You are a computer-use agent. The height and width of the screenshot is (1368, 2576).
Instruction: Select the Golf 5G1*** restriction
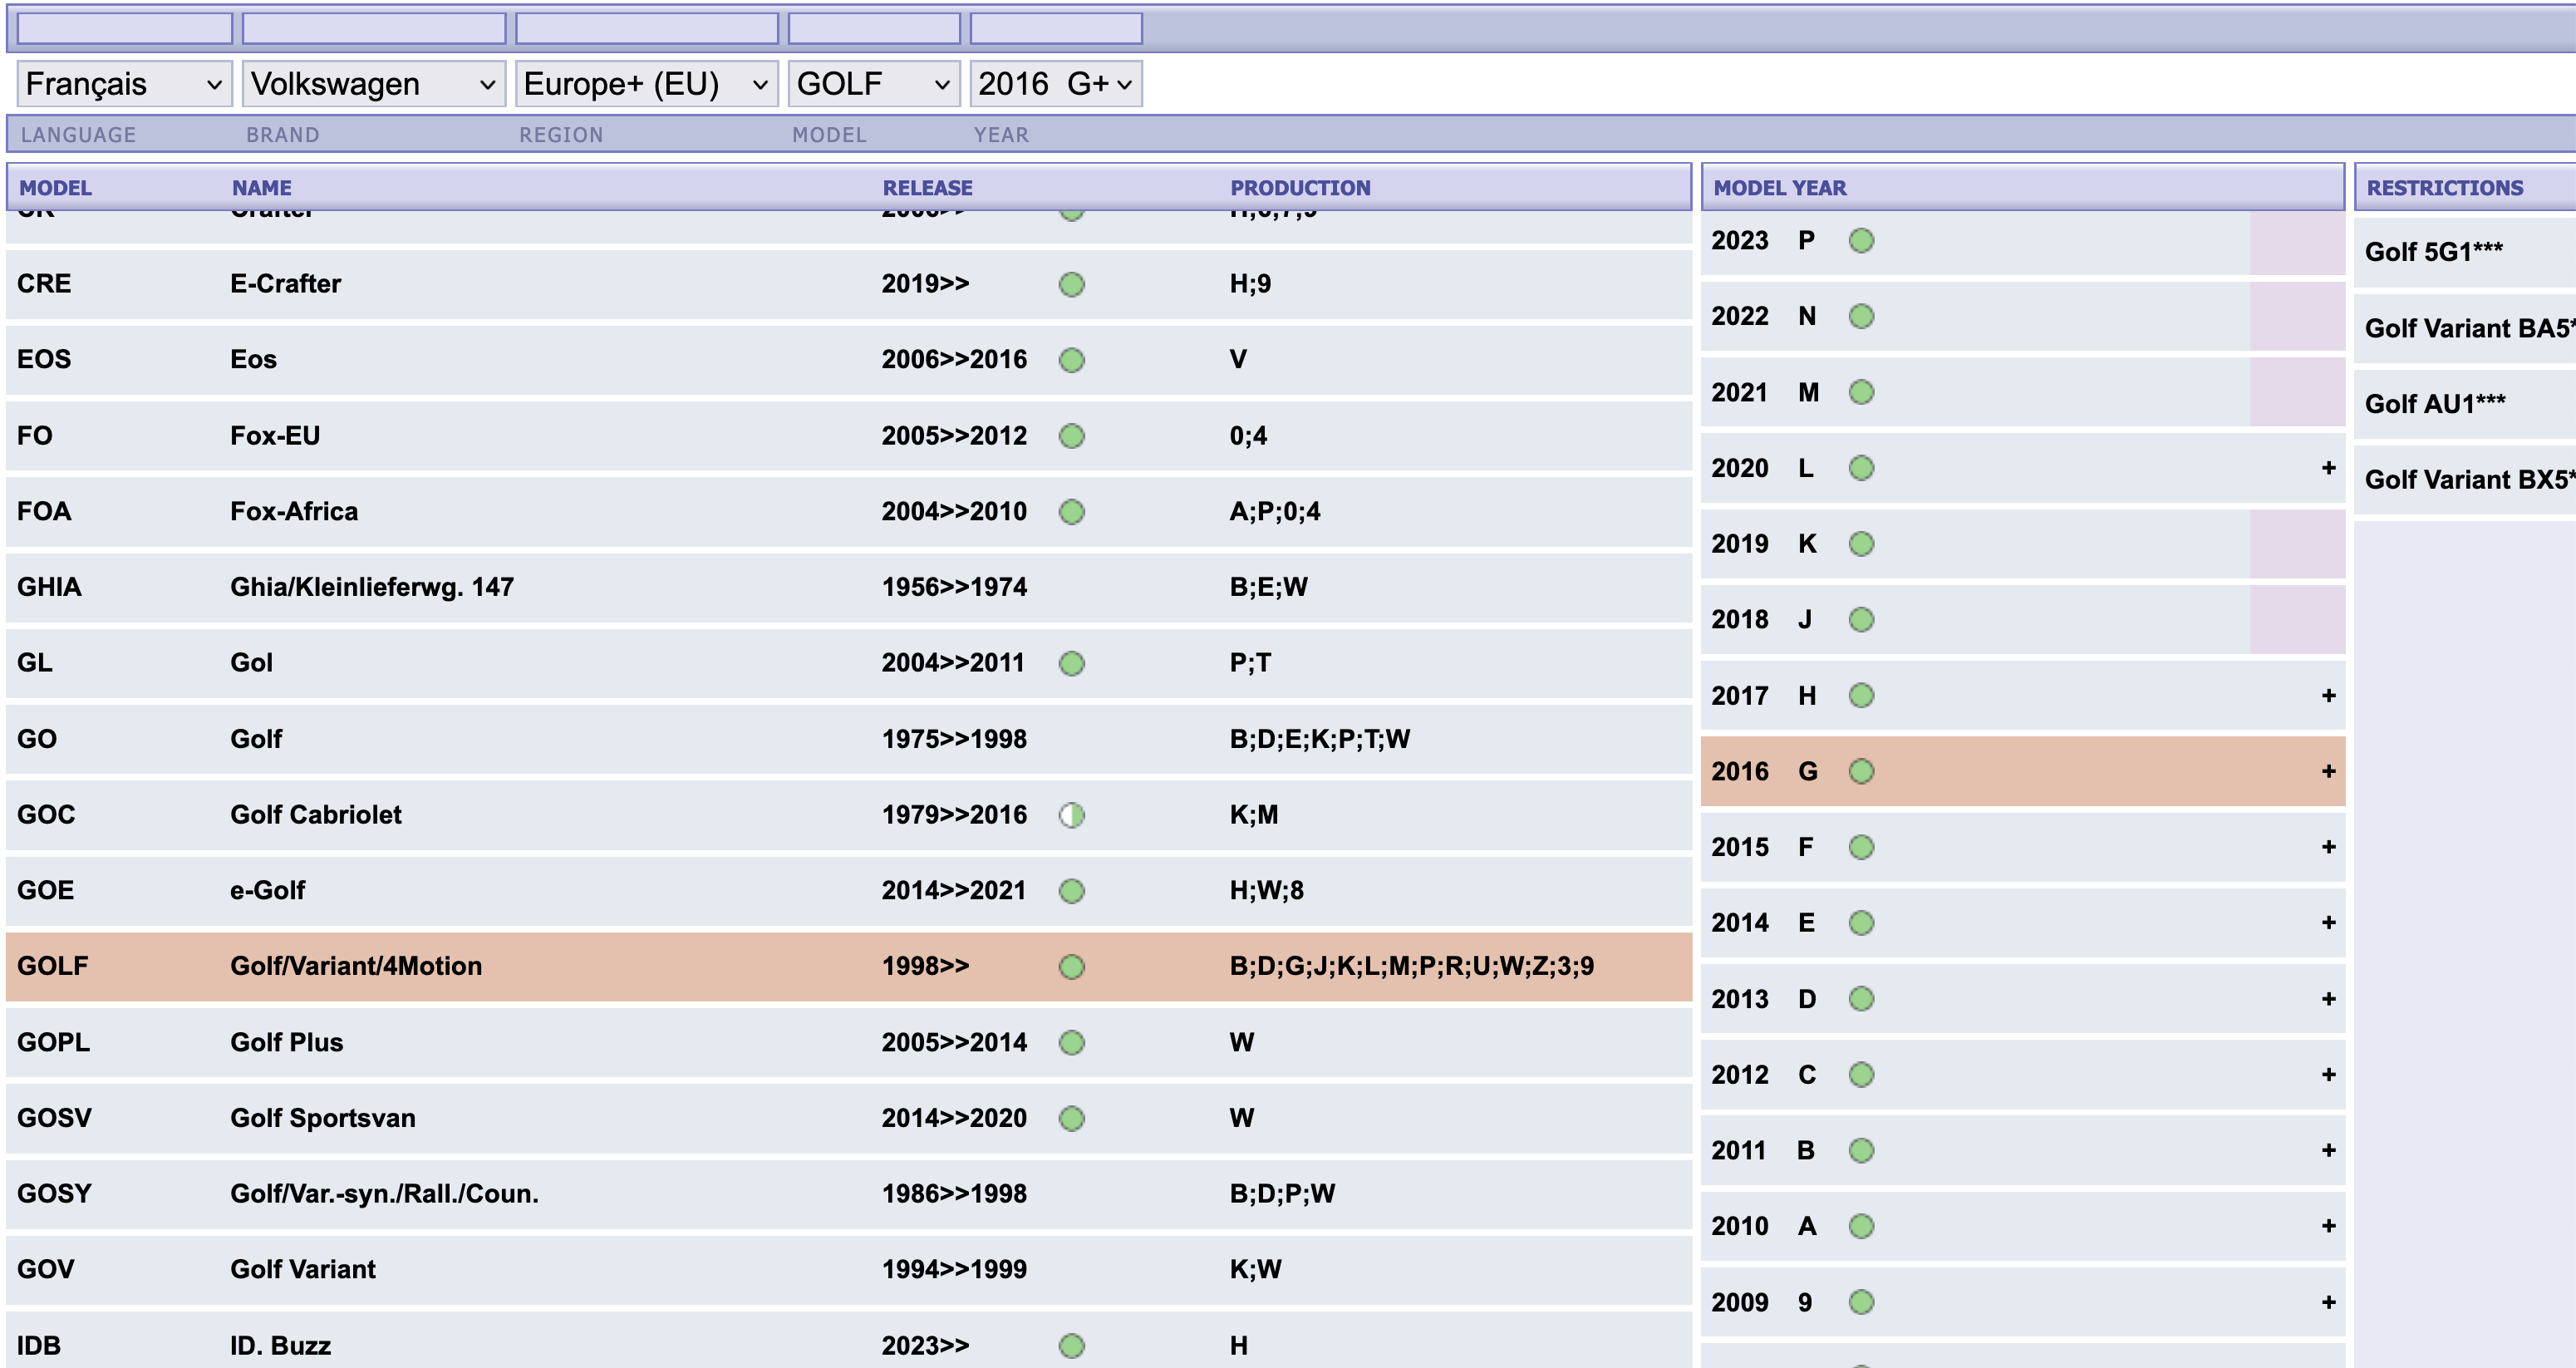point(2466,252)
